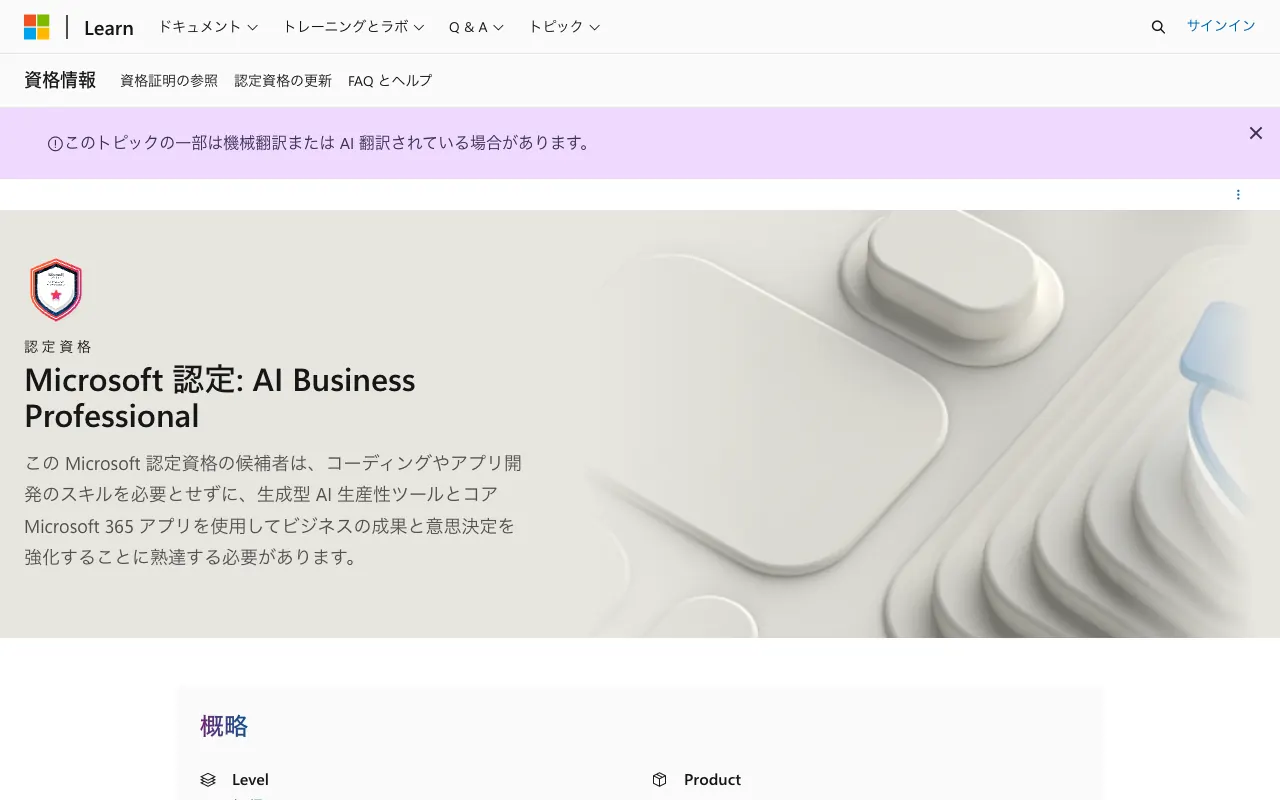Click the 概略 section heading
This screenshot has width=1280, height=800.
[224, 727]
